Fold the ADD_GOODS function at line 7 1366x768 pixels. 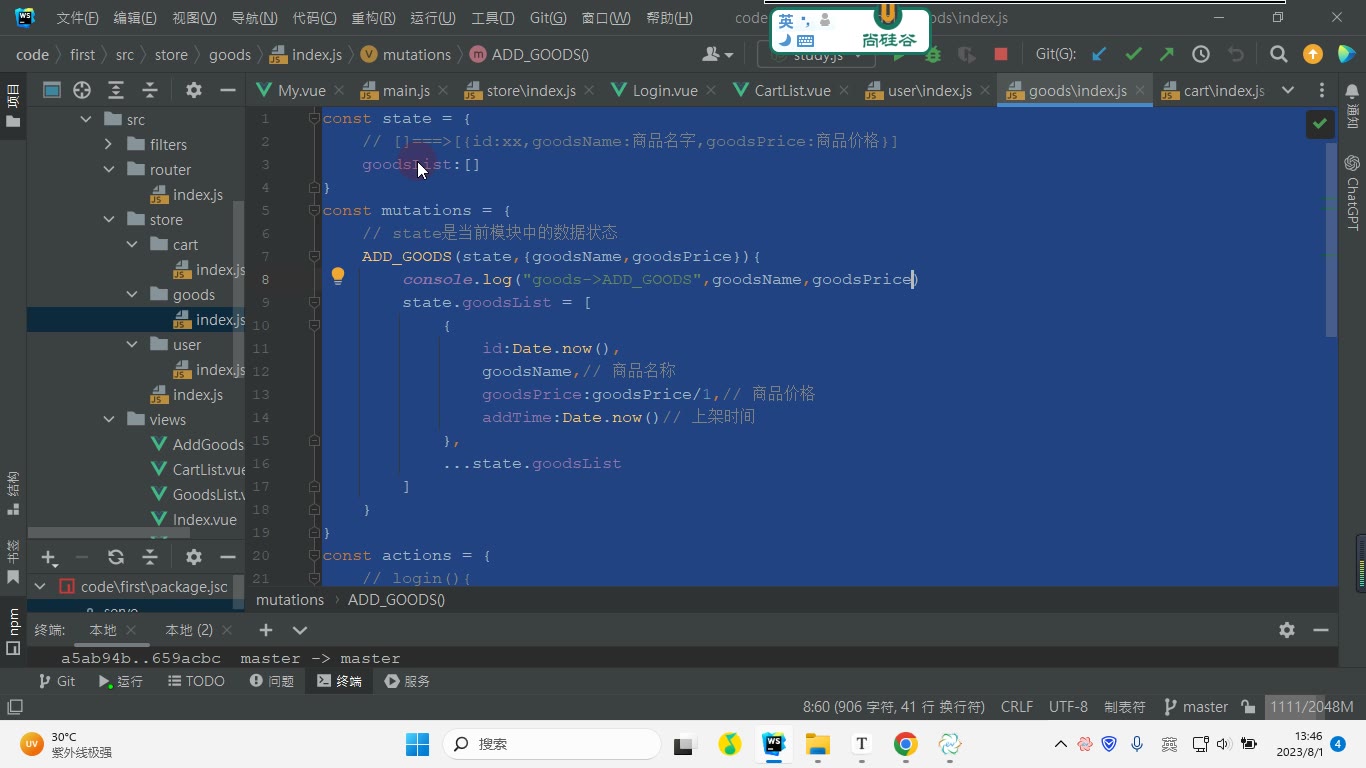tap(314, 256)
